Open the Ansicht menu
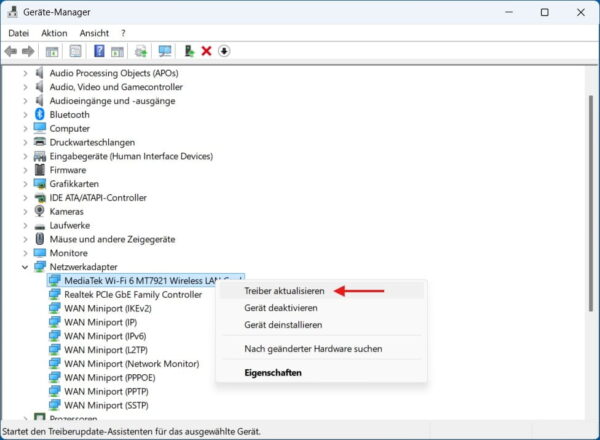Viewport: 600px width, 440px height. pos(94,33)
